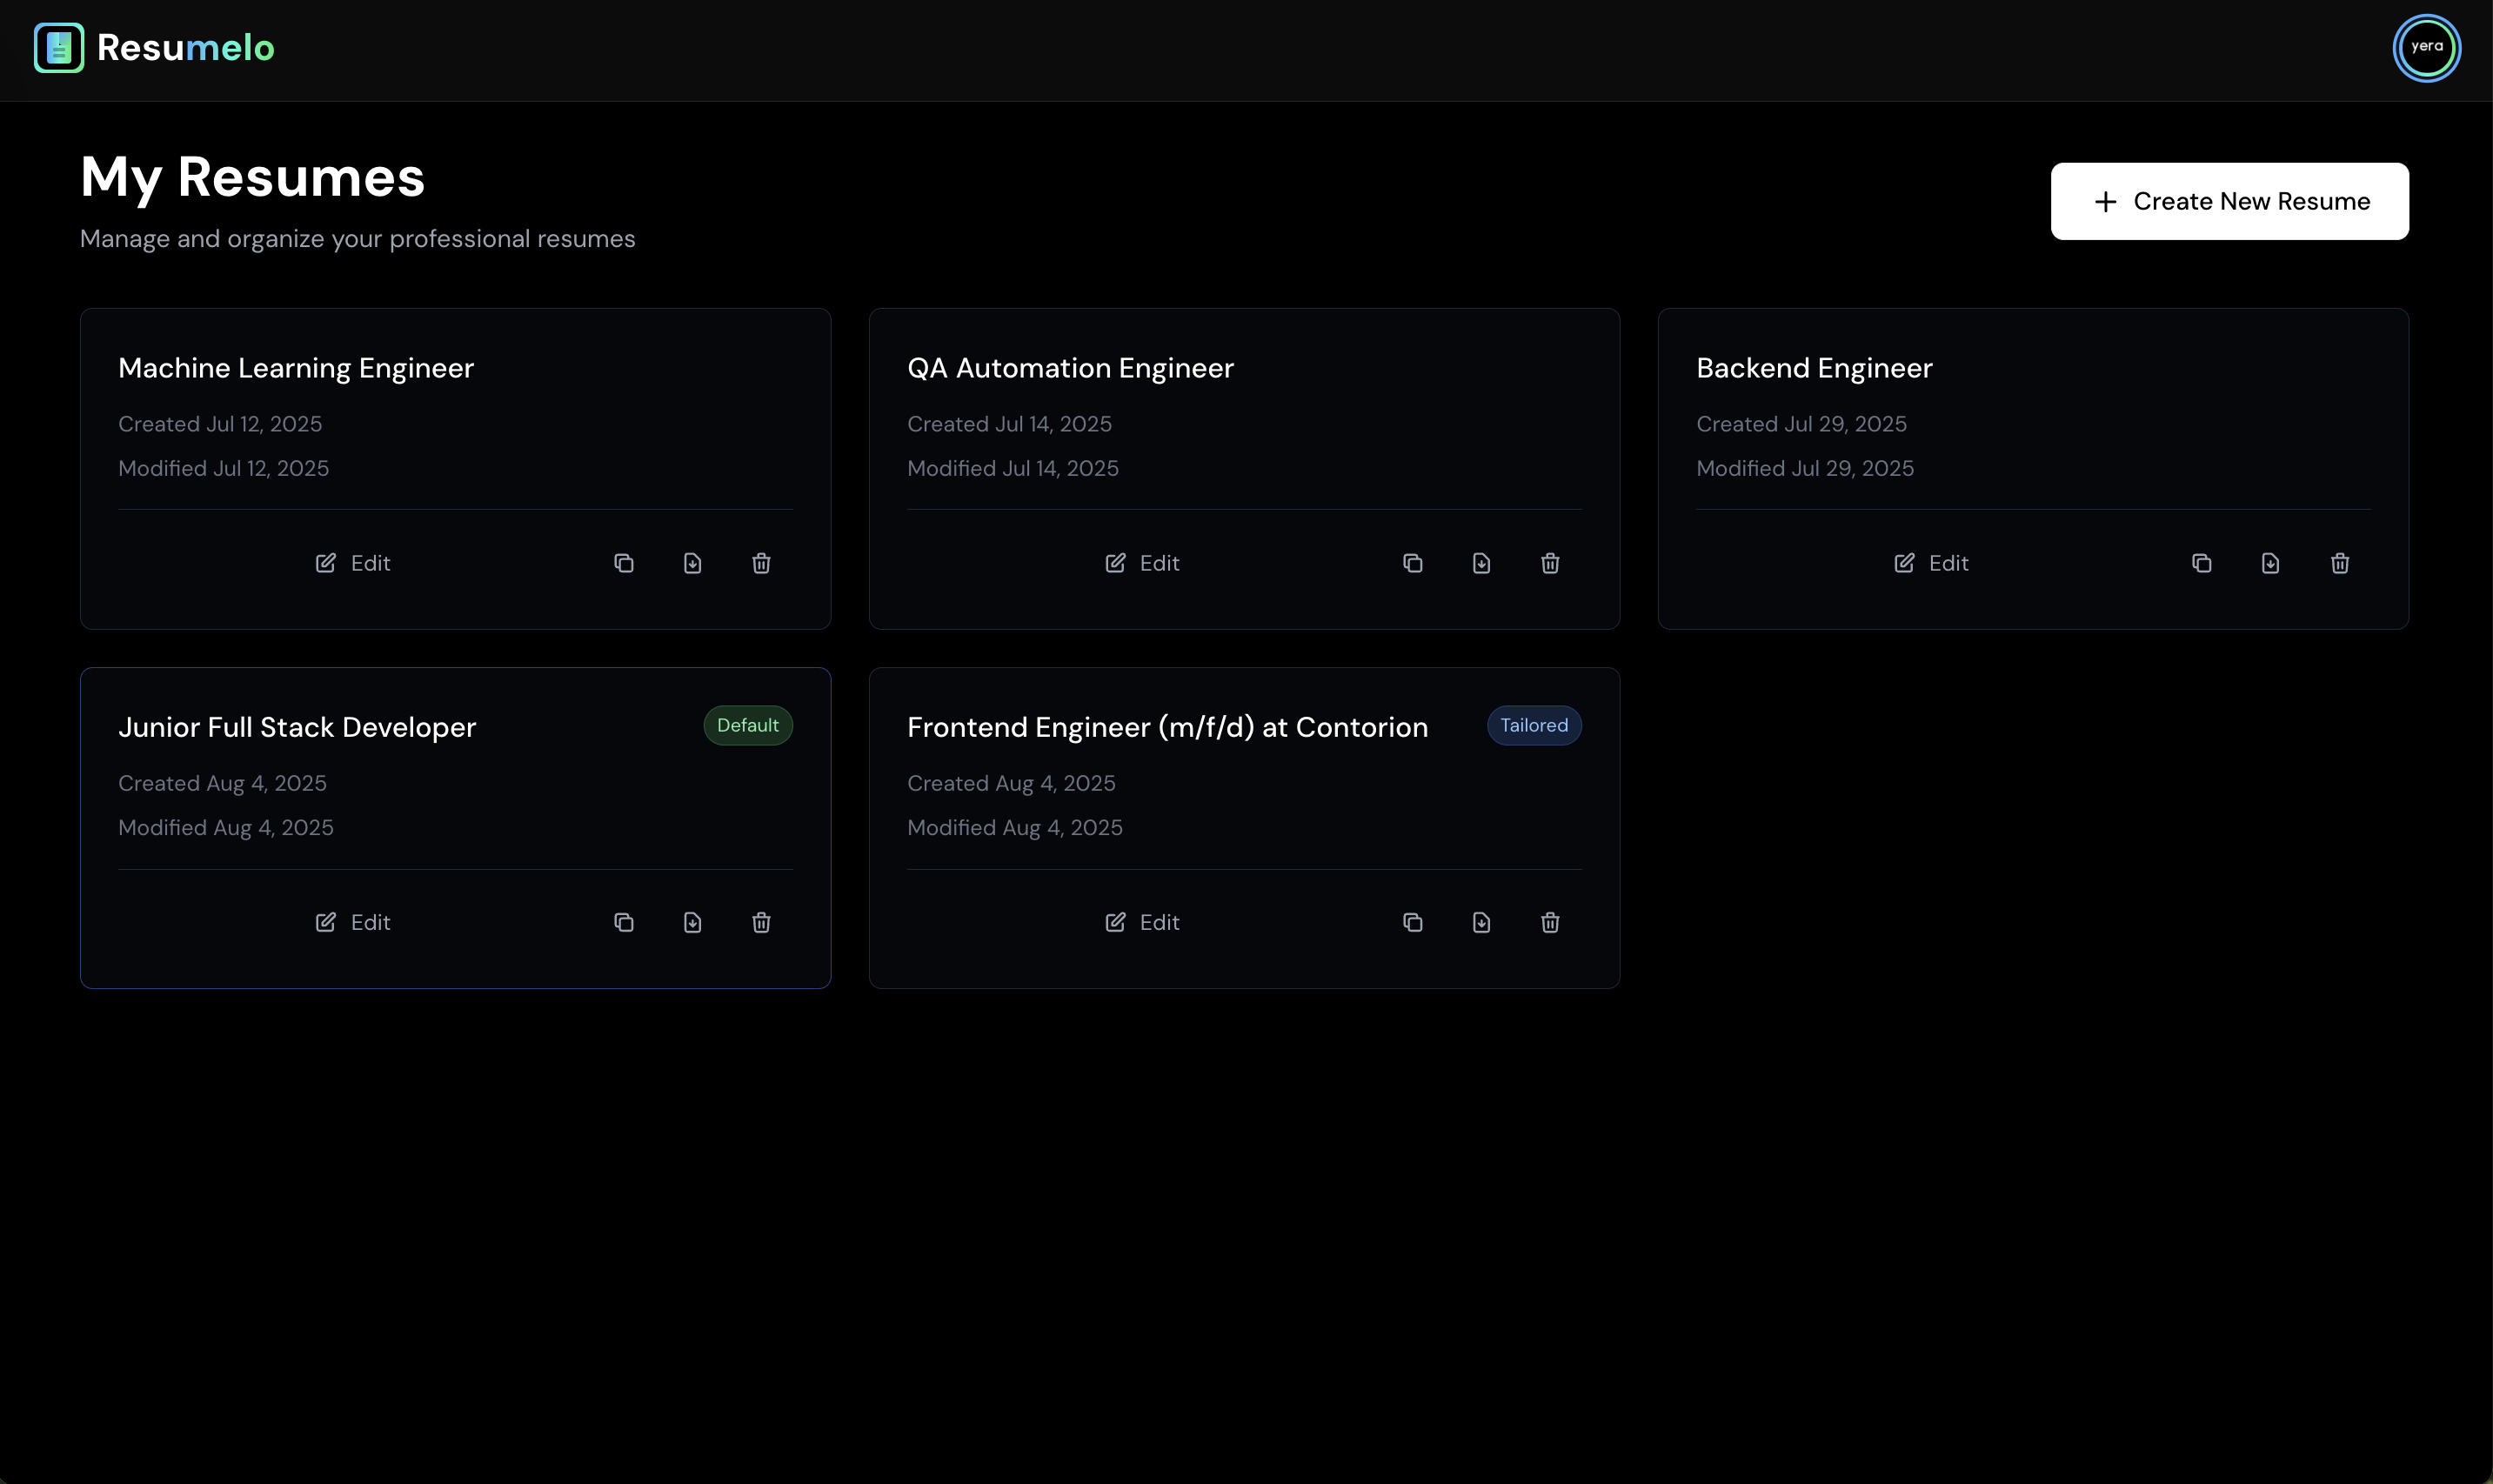Duplicate the Junior Full Stack Developer resume
The width and height of the screenshot is (2493, 1484).
coord(623,922)
